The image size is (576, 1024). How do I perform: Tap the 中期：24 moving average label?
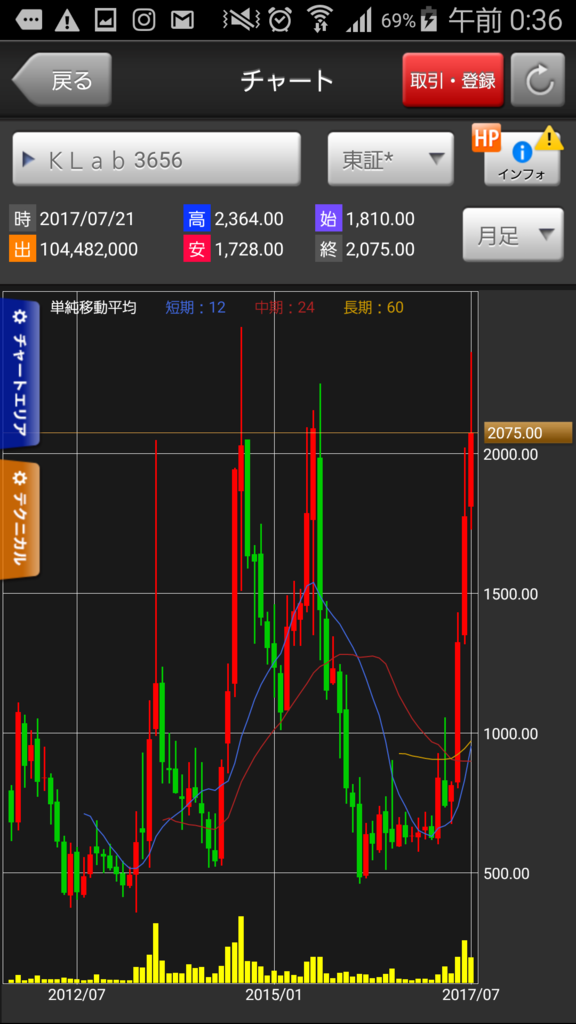284,307
